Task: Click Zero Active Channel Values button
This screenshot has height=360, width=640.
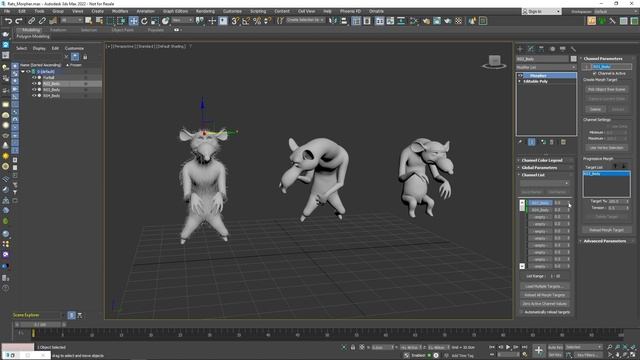Action: [x=545, y=304]
